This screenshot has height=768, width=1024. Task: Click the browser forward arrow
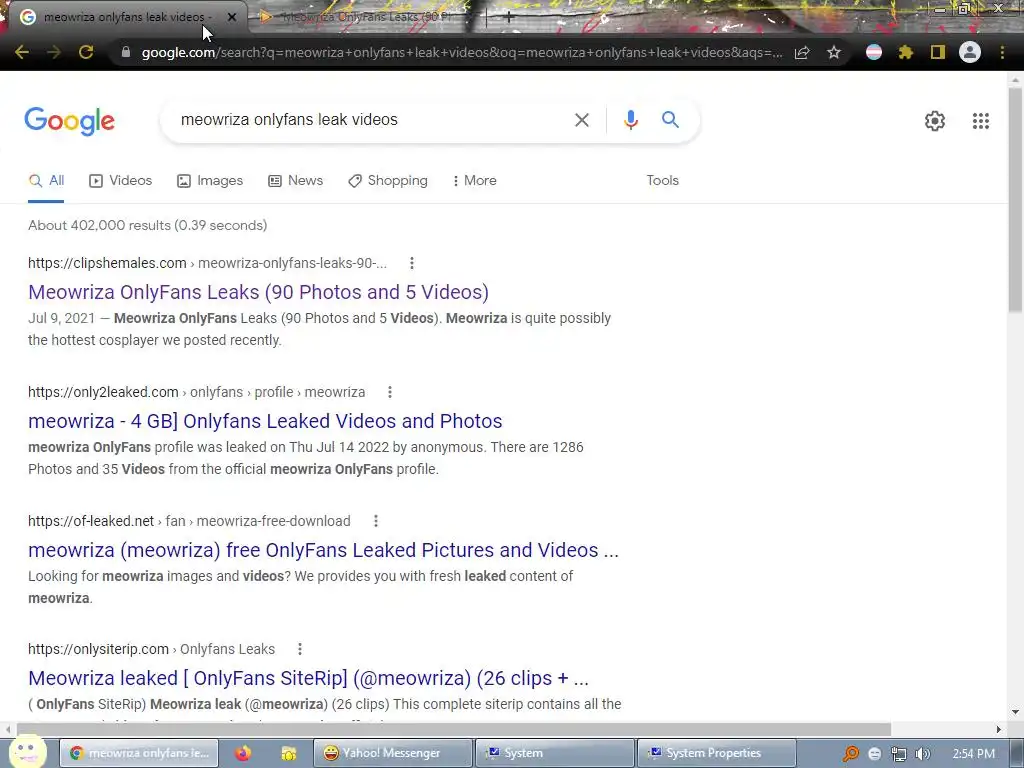(54, 52)
